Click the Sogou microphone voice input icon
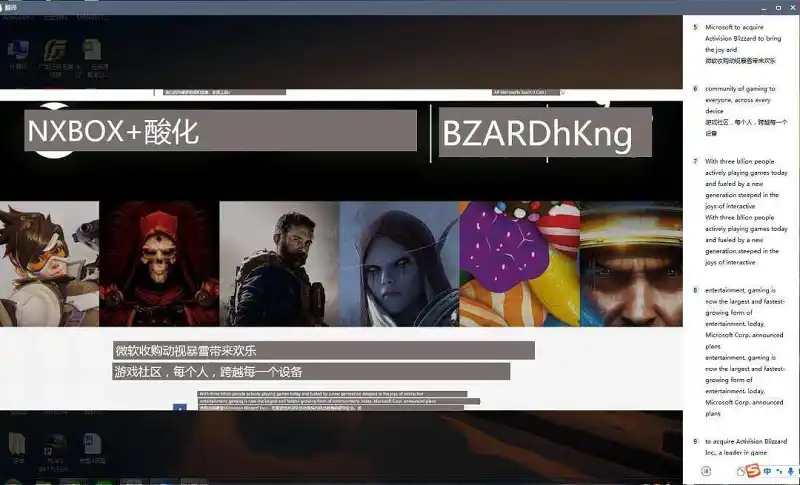Viewport: 800px width, 485px height. 790,471
